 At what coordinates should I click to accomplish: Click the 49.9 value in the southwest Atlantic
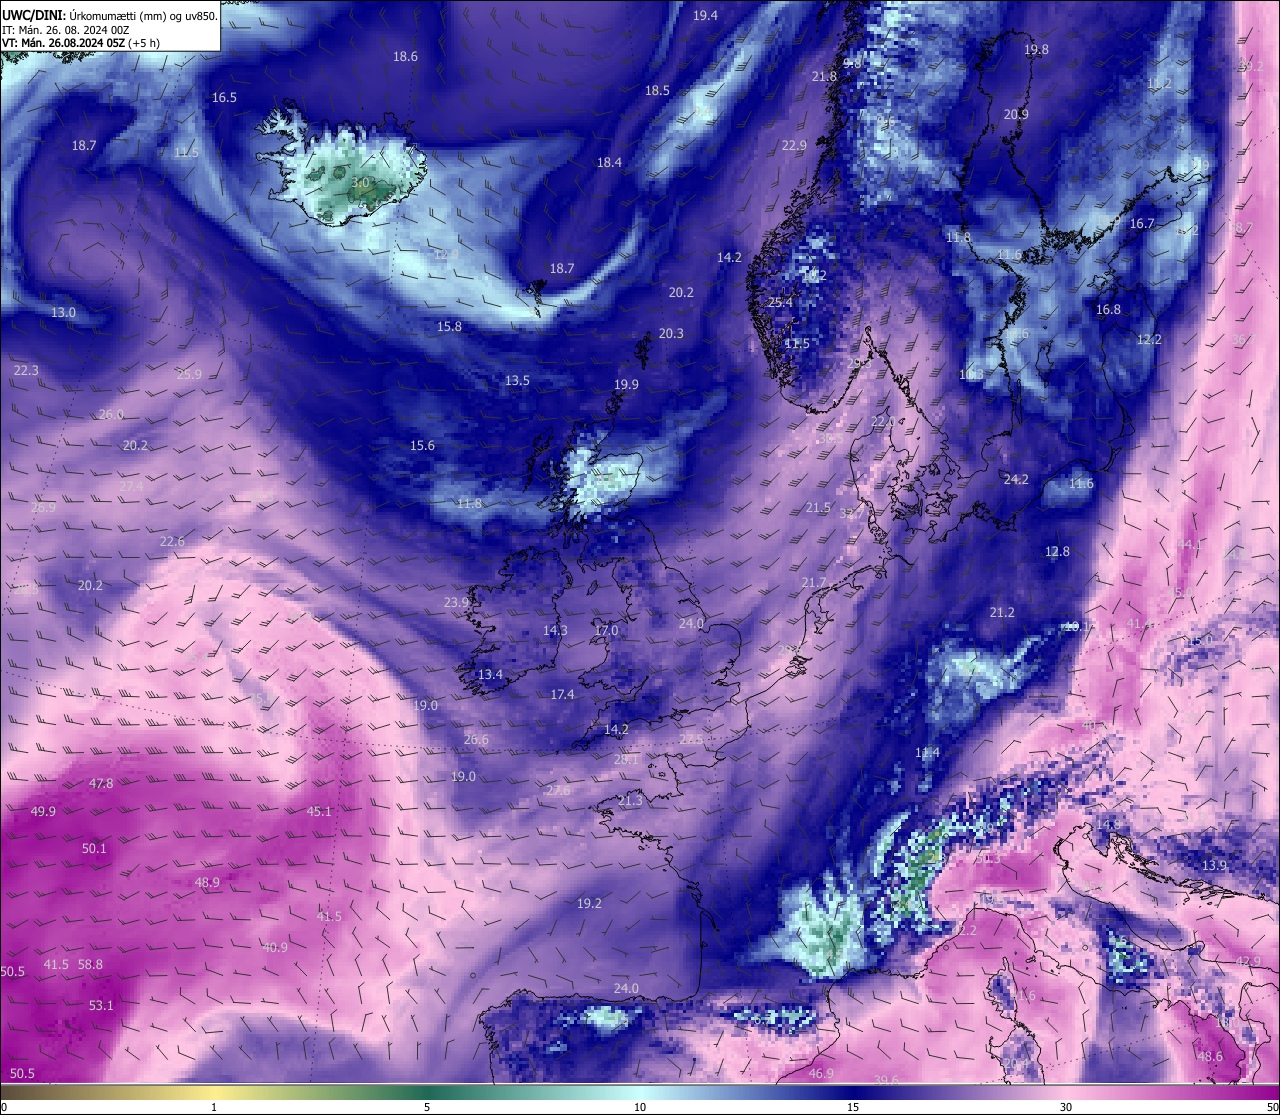point(44,812)
